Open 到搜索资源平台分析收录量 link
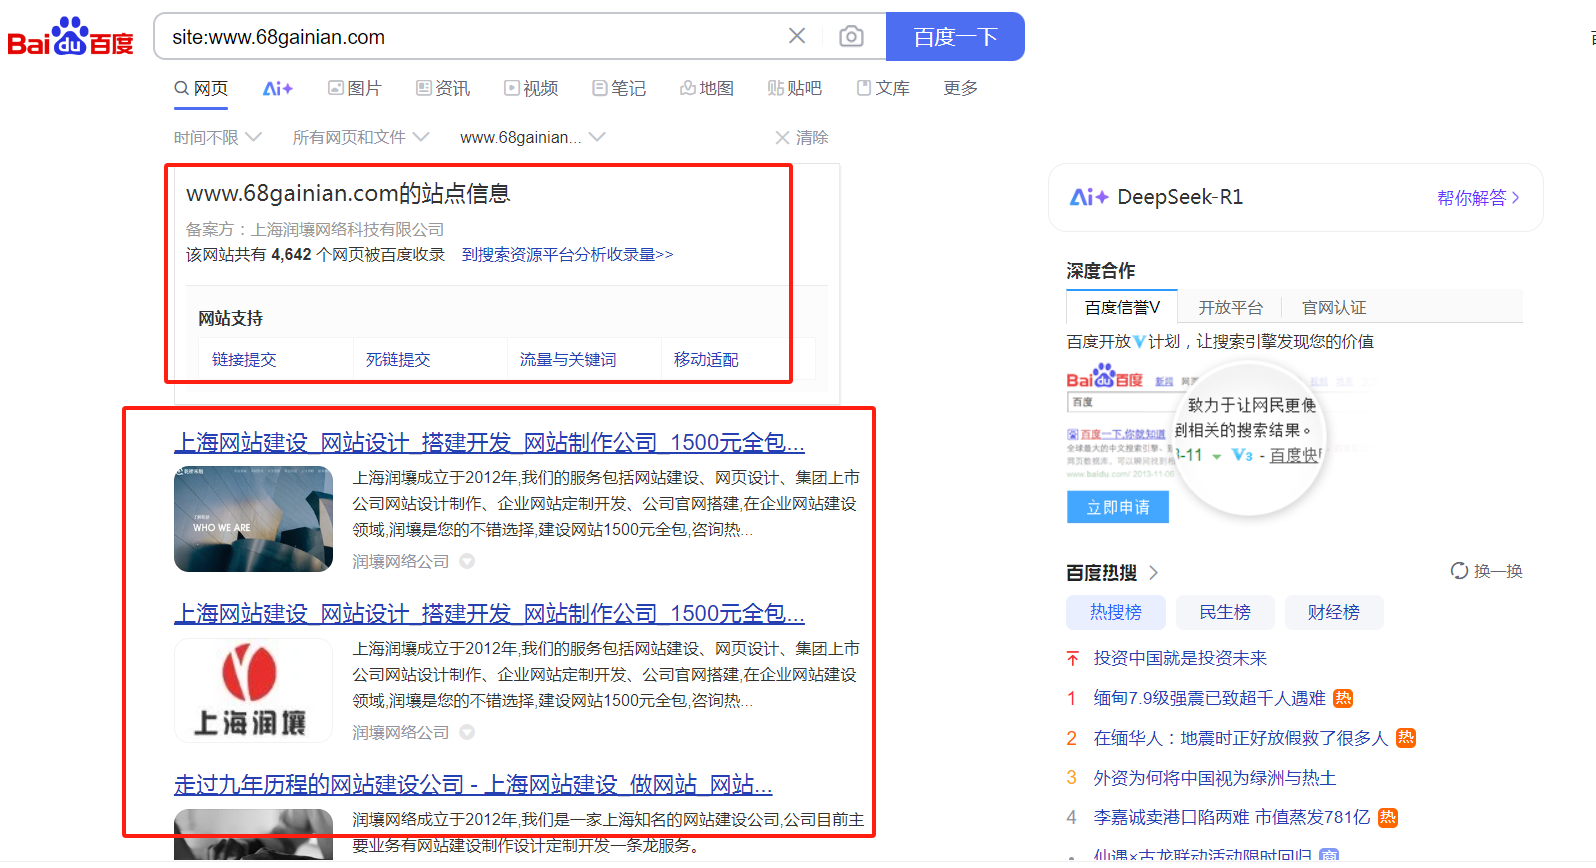This screenshot has width=1596, height=868. point(567,255)
